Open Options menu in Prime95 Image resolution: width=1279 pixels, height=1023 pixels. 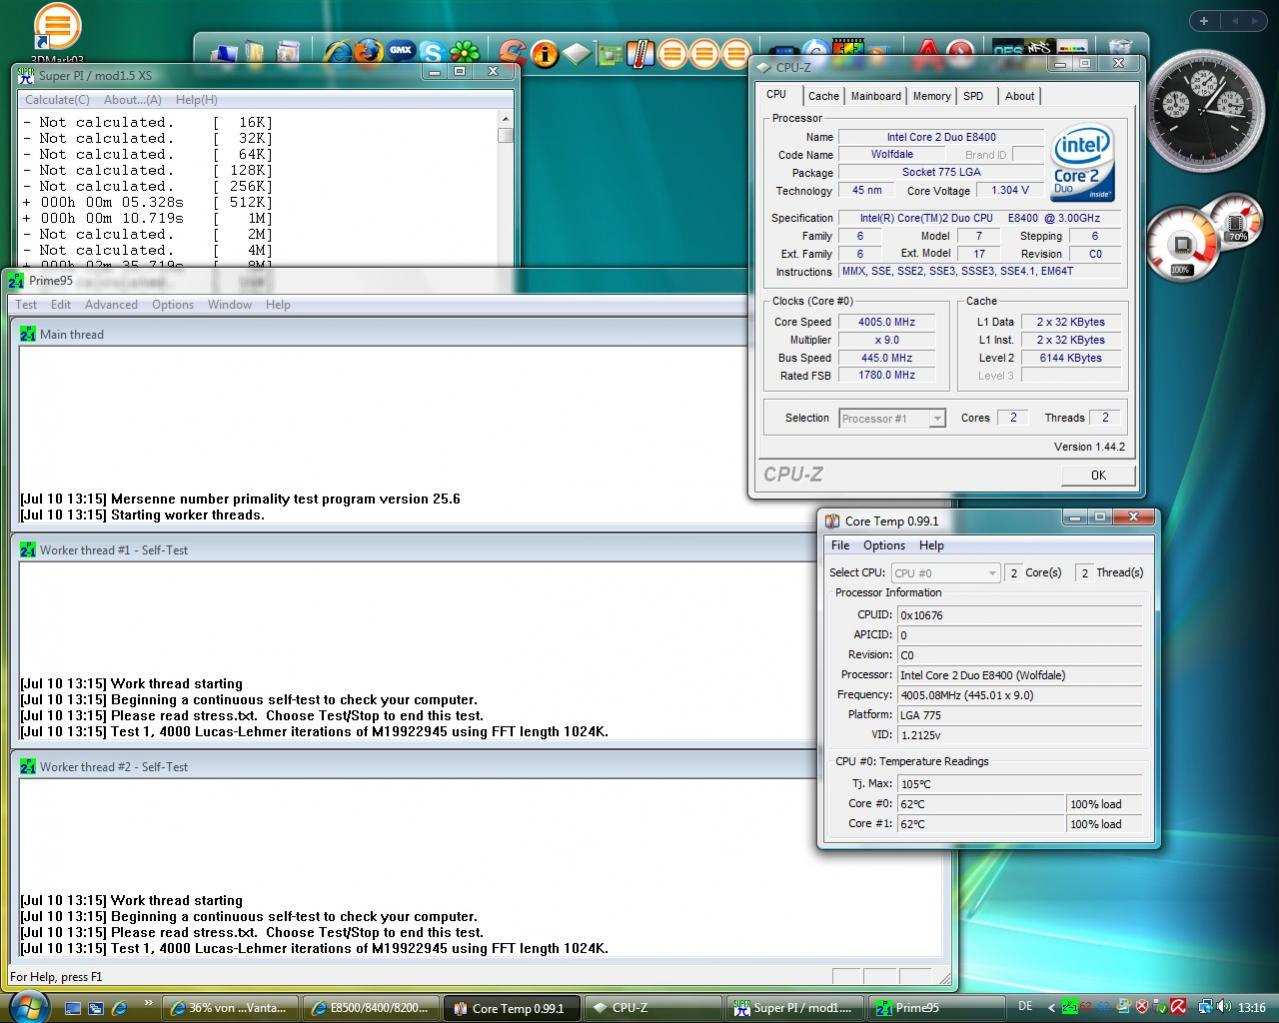173,305
